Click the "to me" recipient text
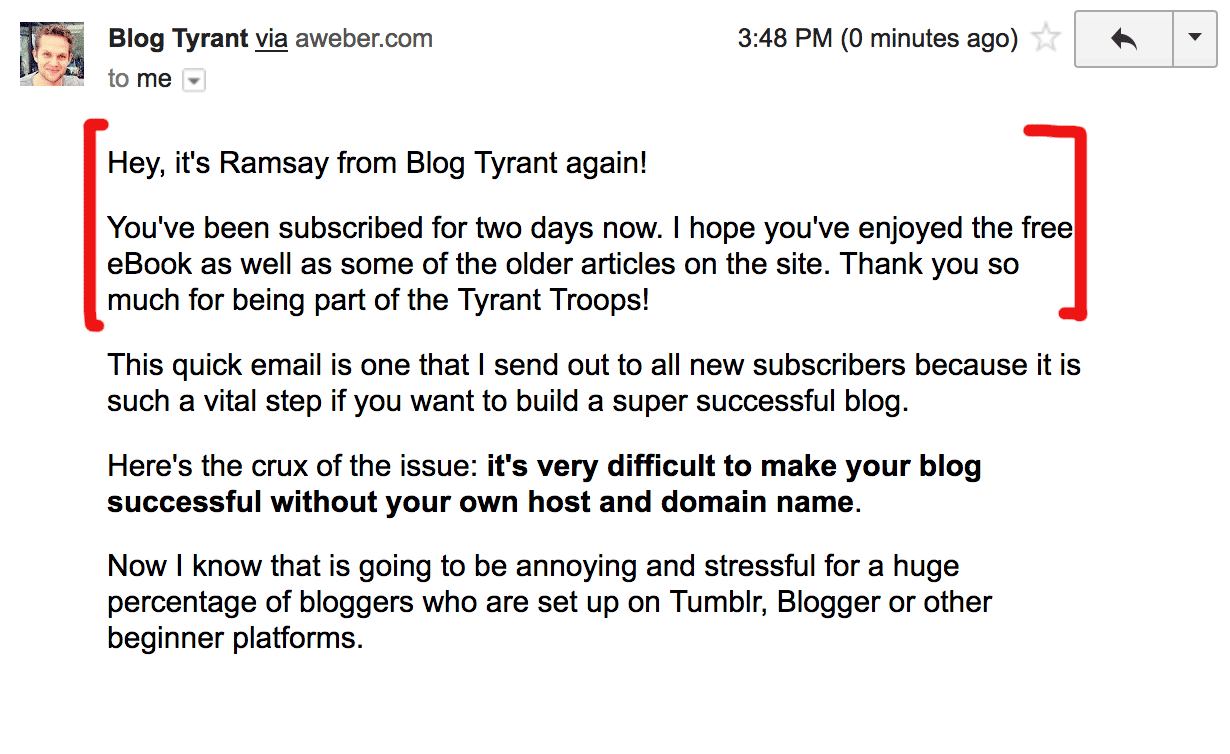The image size is (1230, 754). (x=140, y=79)
